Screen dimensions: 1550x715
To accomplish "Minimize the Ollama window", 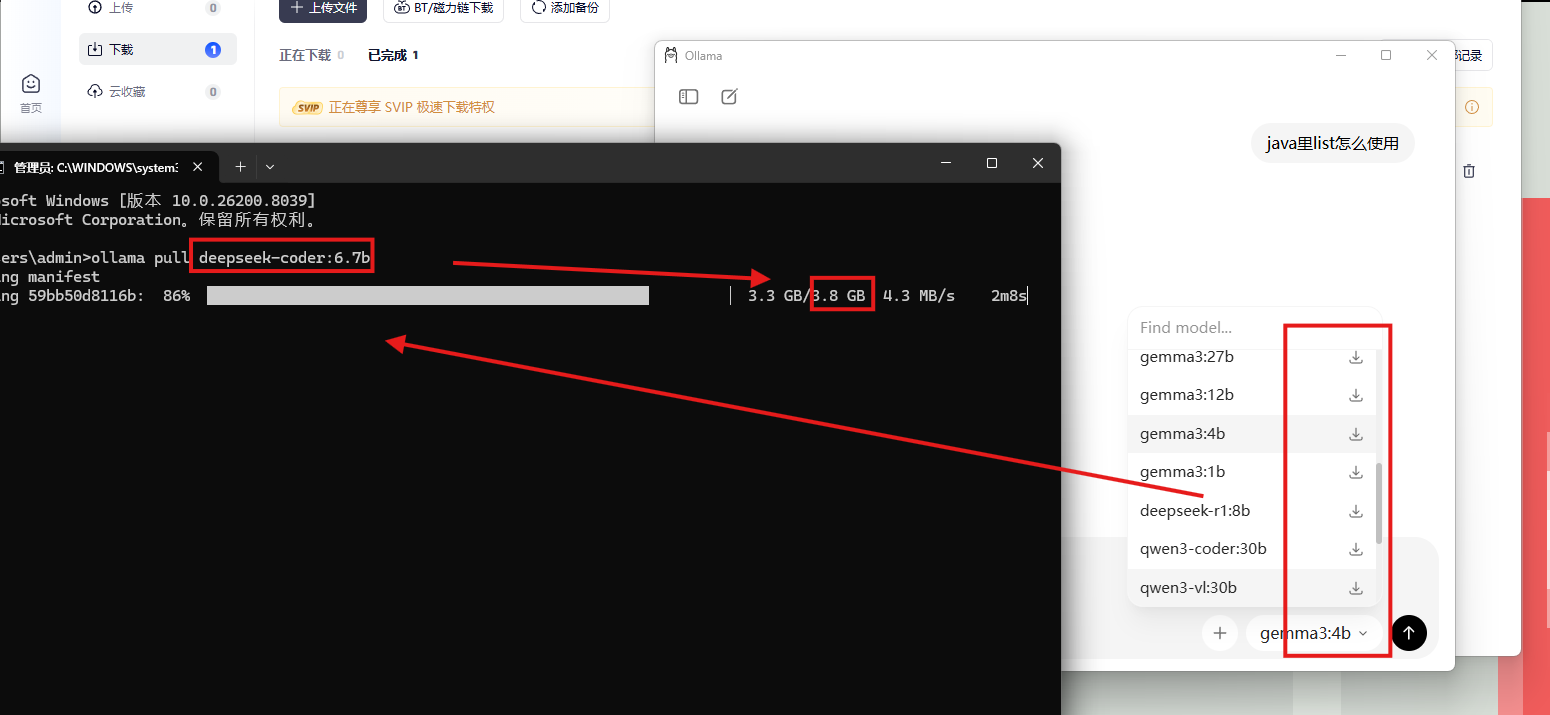I will (1340, 55).
